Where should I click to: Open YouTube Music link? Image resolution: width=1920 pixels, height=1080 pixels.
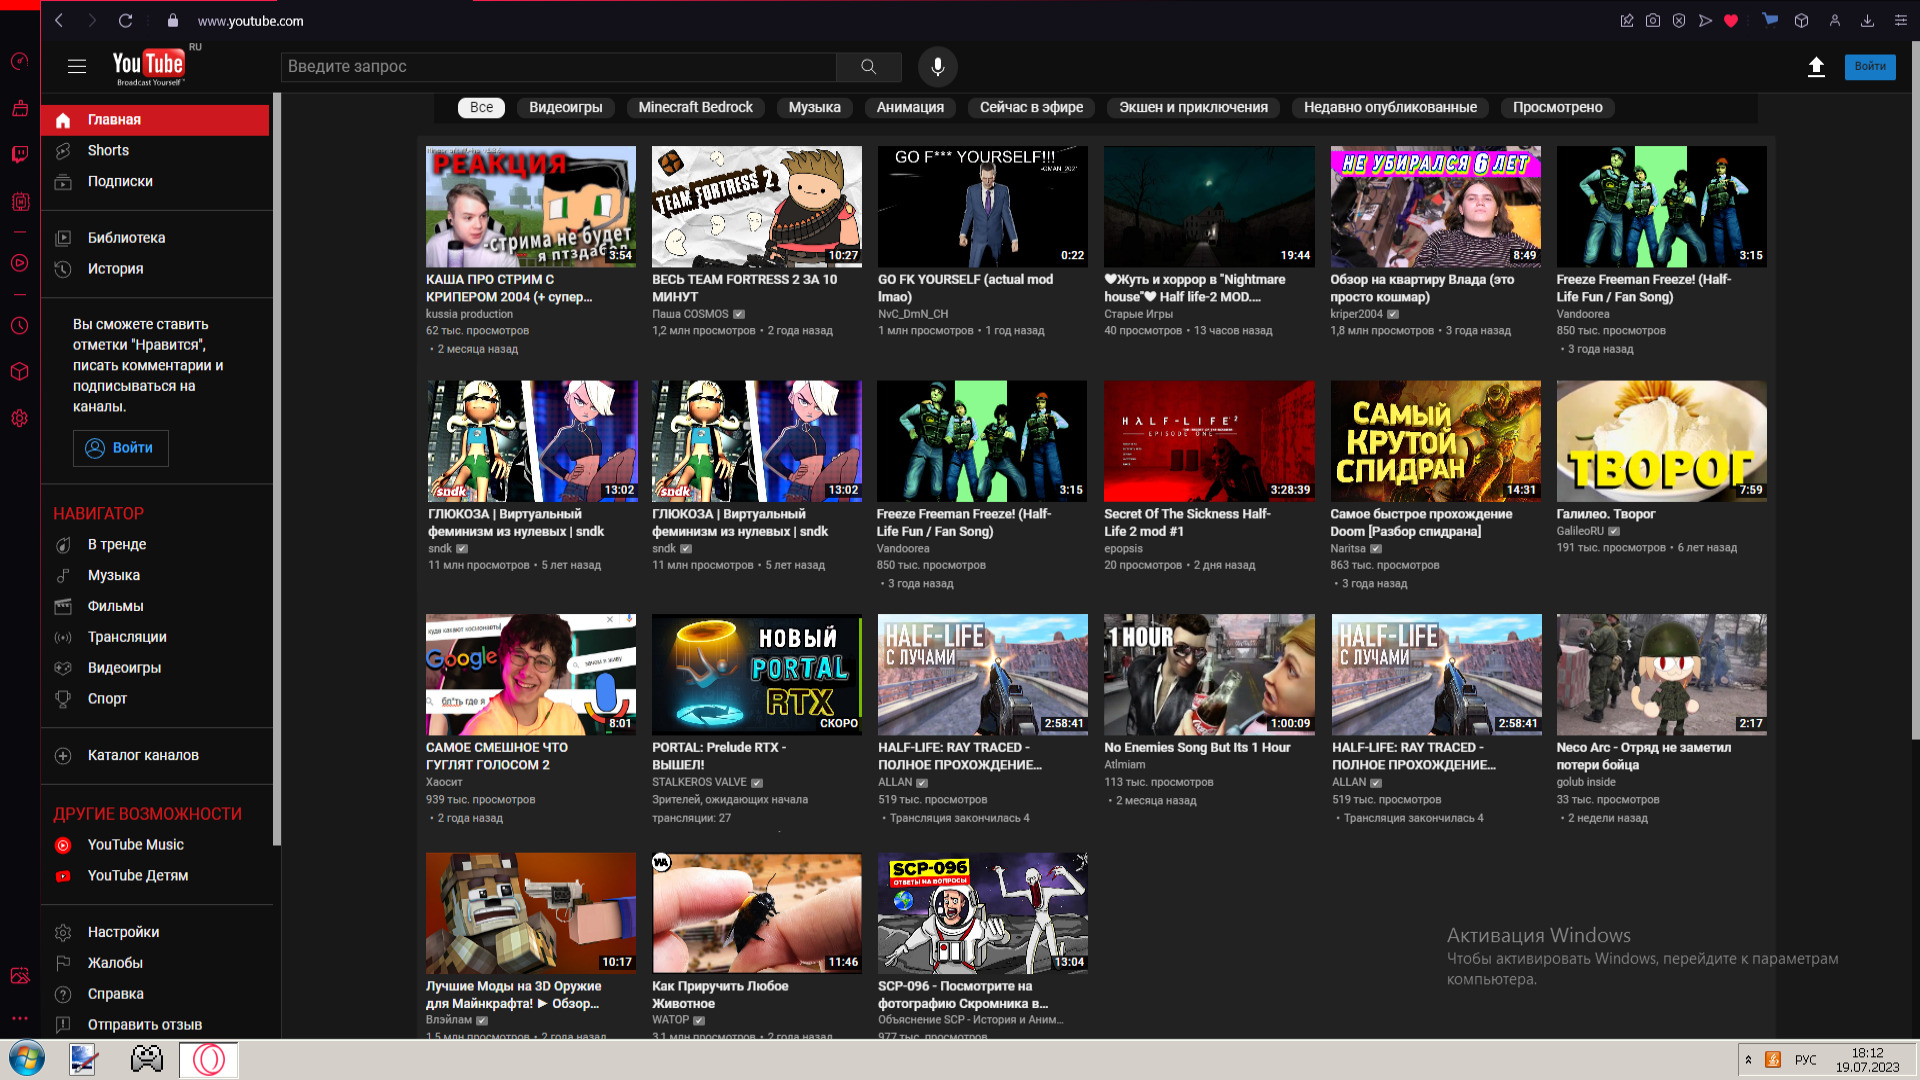point(135,845)
